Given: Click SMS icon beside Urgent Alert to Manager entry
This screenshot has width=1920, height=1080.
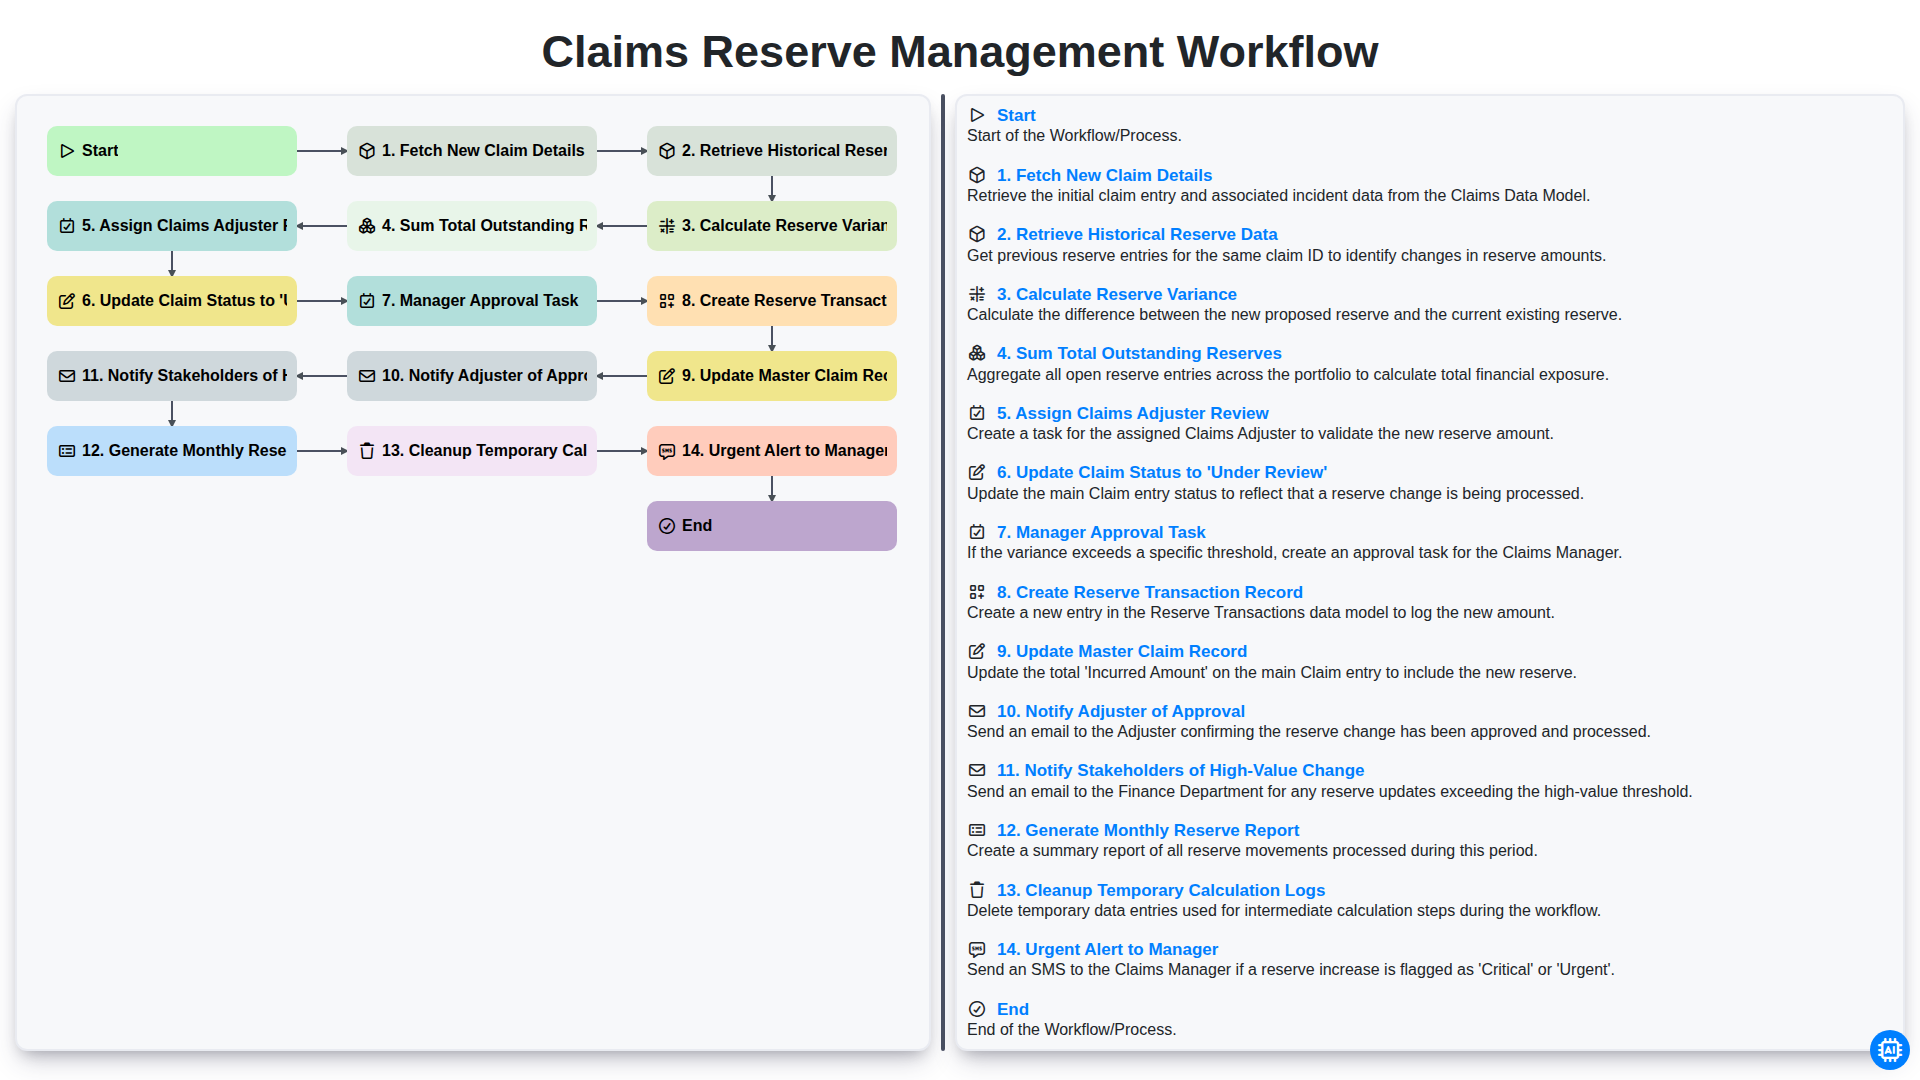Looking at the screenshot, I should tap(977, 949).
